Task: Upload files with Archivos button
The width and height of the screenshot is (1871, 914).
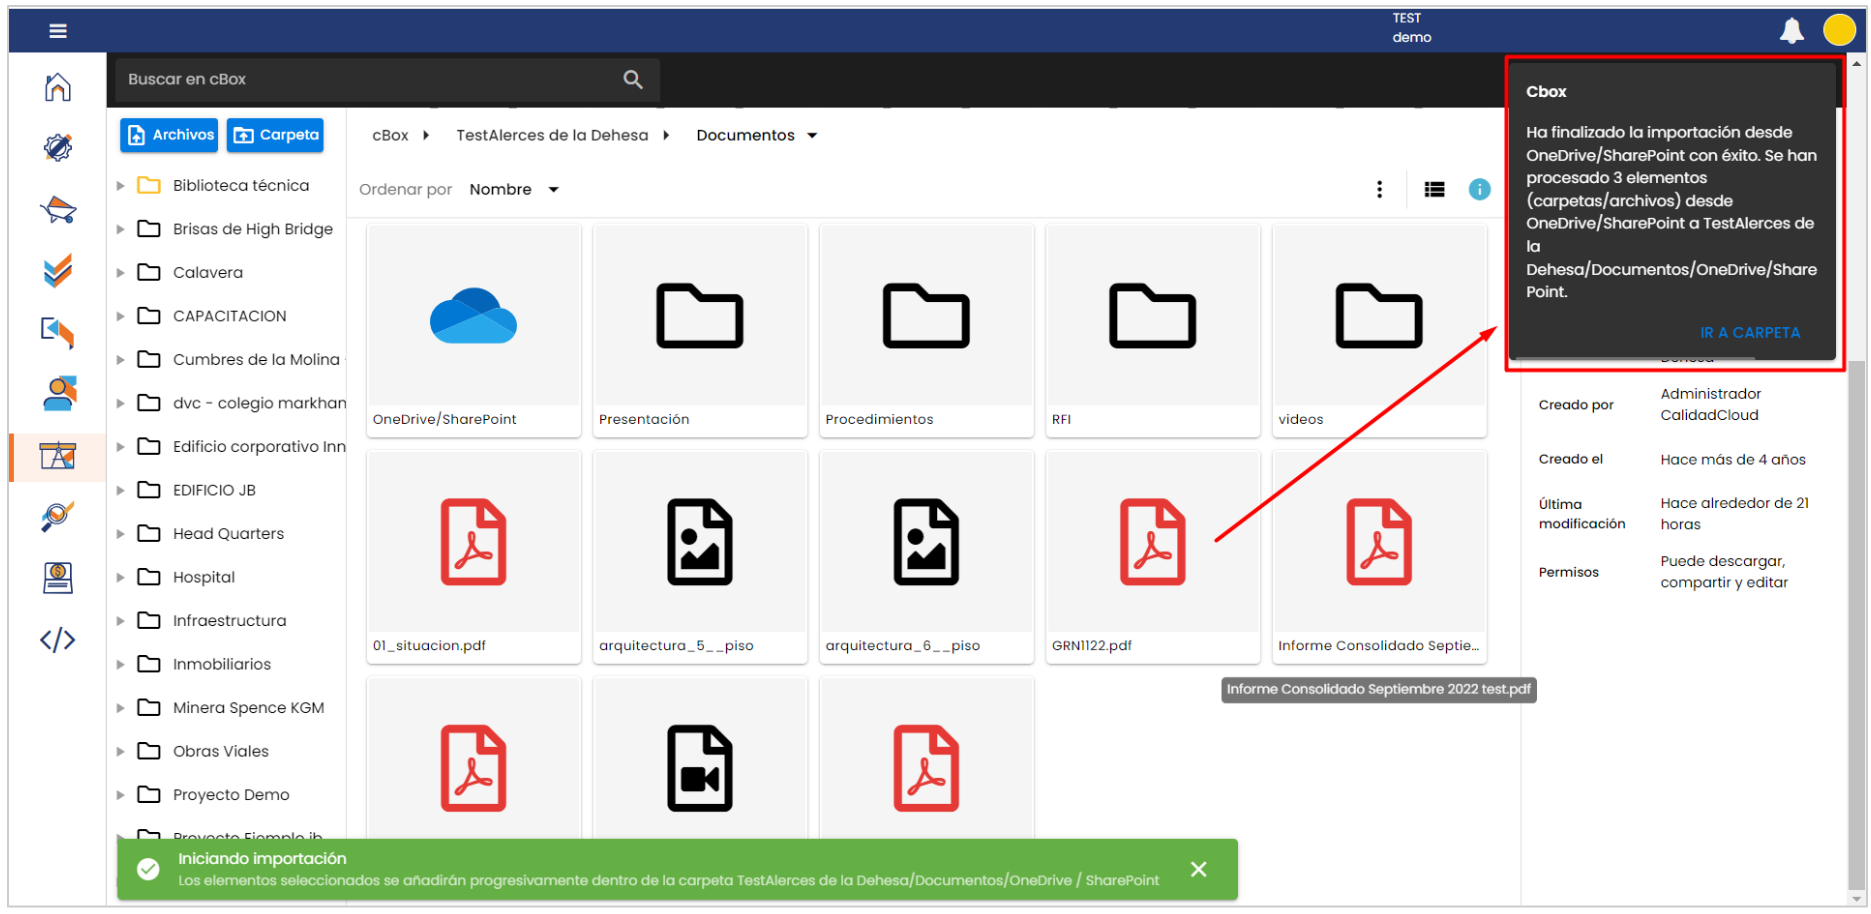Action: pyautogui.click(x=169, y=135)
